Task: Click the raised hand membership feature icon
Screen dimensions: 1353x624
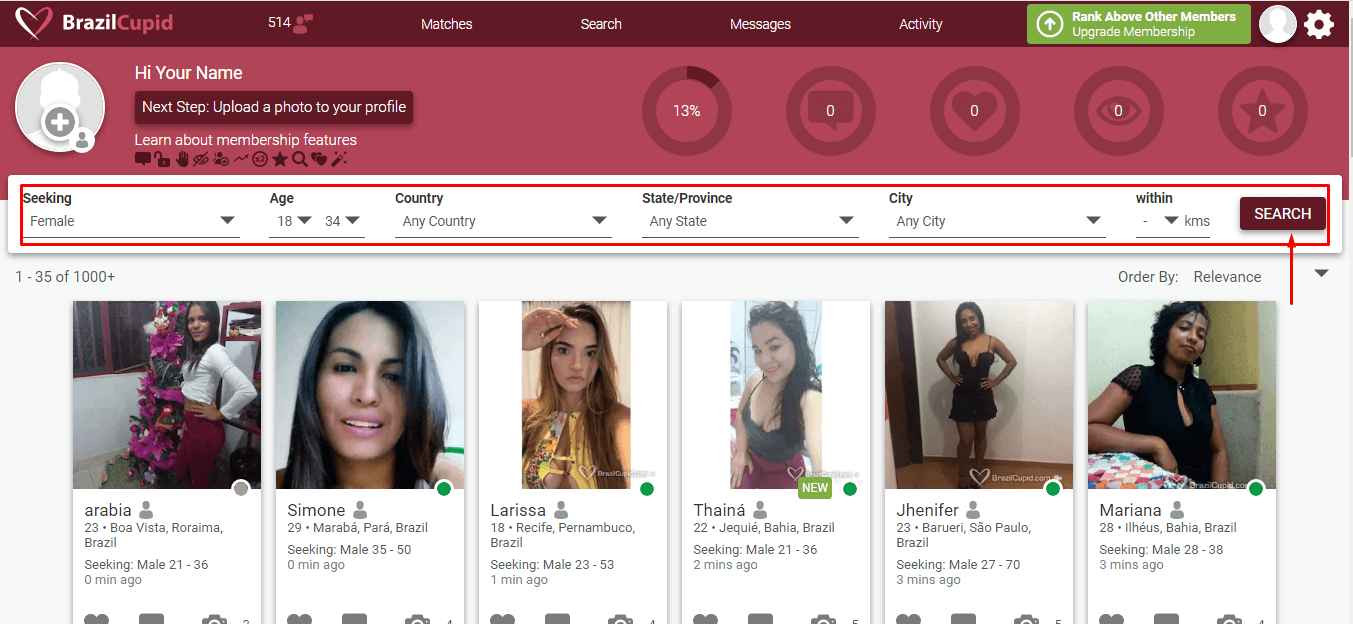Action: (x=182, y=158)
